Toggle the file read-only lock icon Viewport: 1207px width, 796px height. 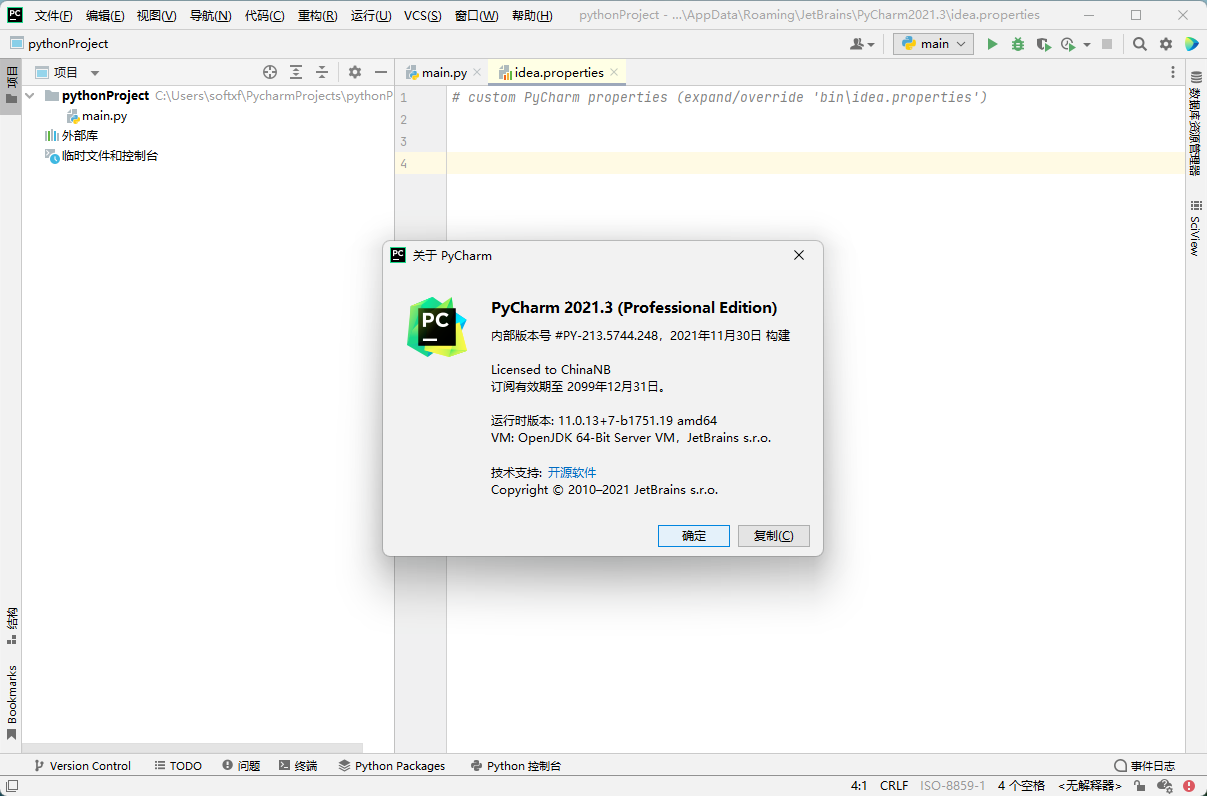coord(1139,786)
